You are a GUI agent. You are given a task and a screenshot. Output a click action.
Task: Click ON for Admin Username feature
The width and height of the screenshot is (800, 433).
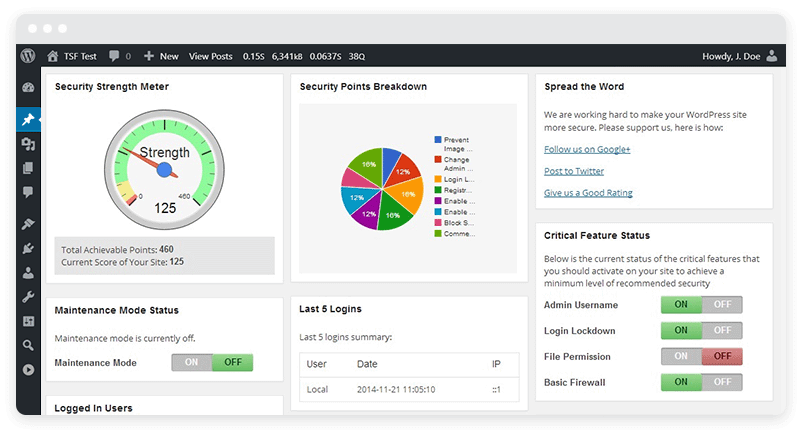coord(681,304)
